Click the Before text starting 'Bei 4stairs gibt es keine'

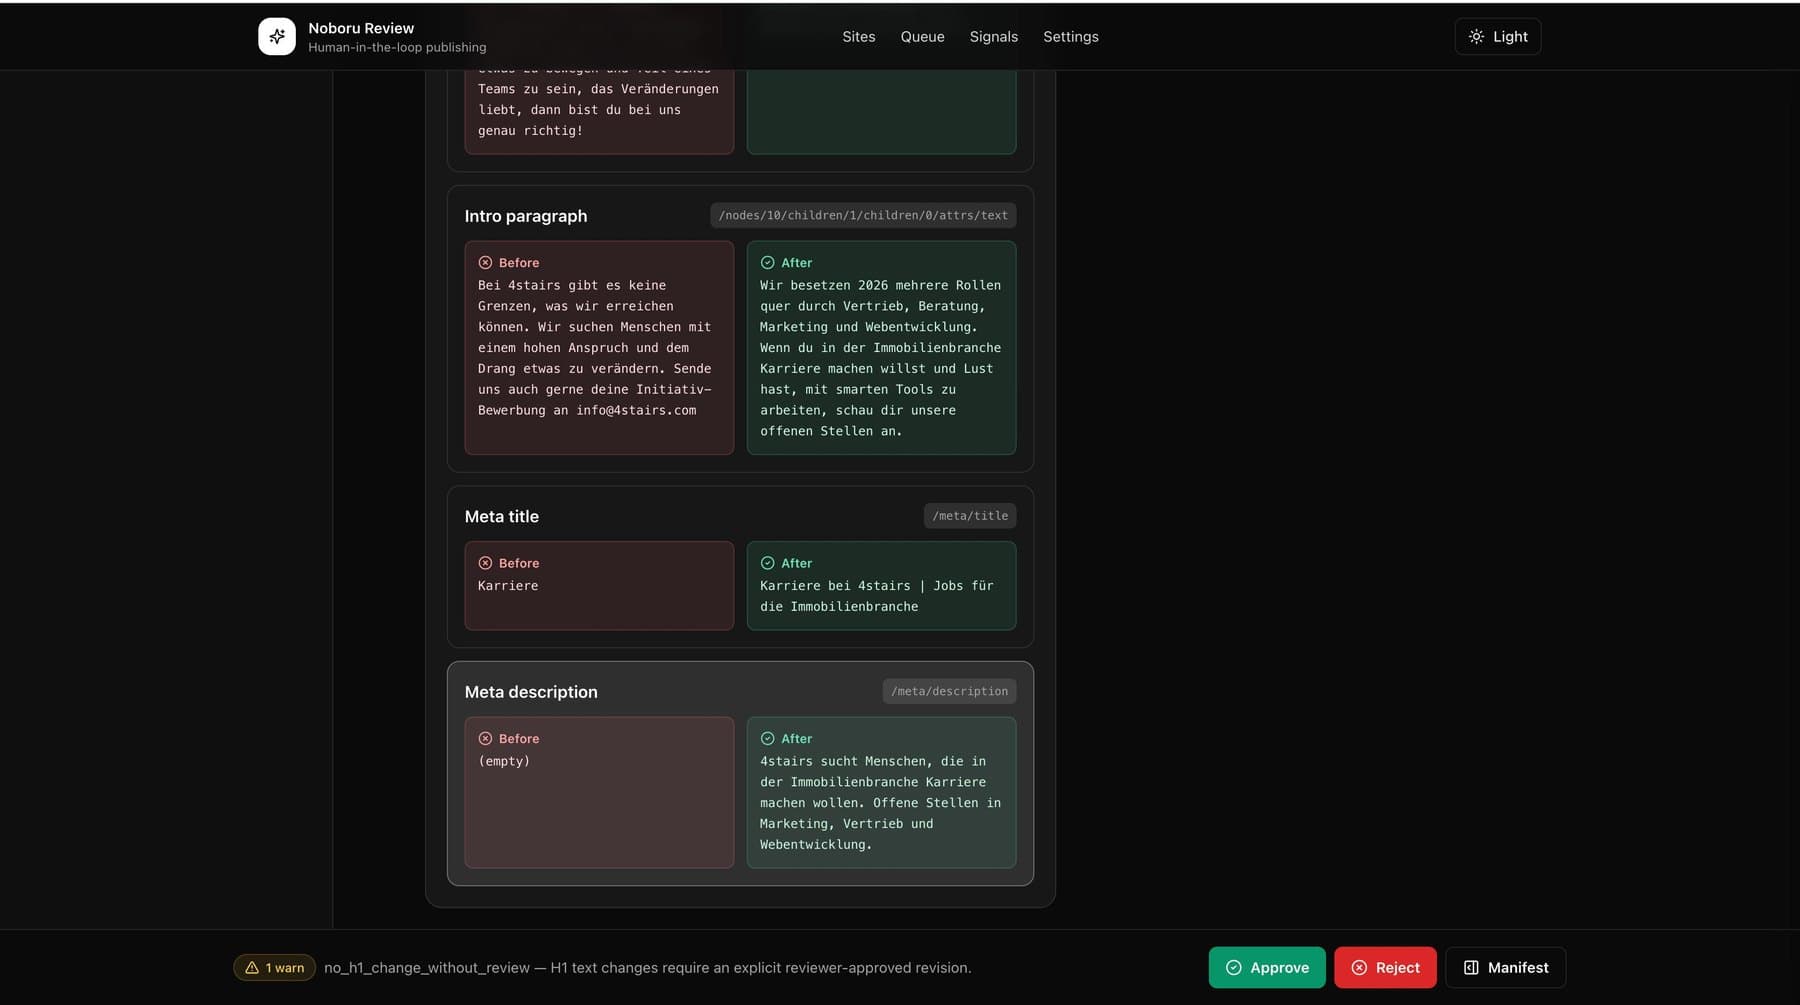point(595,348)
